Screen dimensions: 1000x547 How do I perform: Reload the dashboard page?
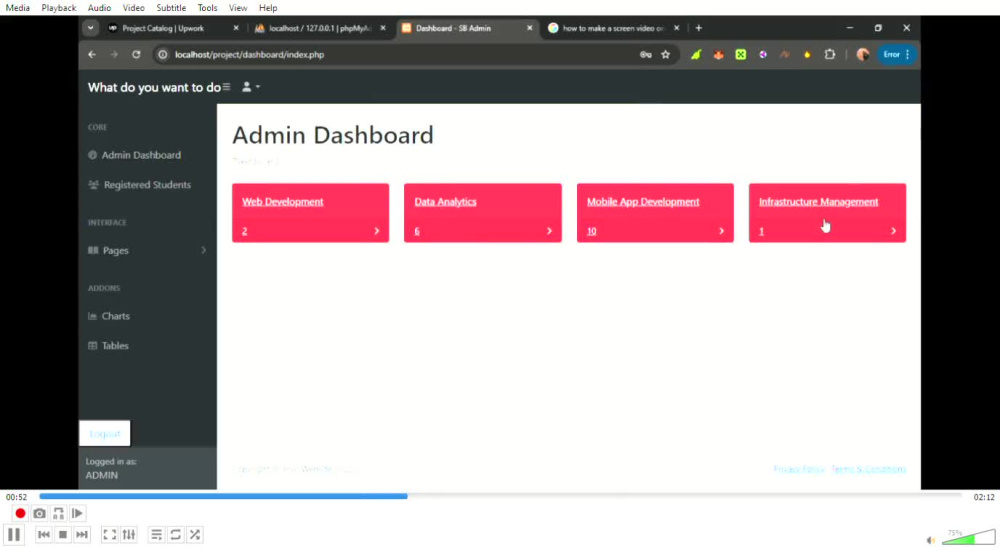click(136, 55)
